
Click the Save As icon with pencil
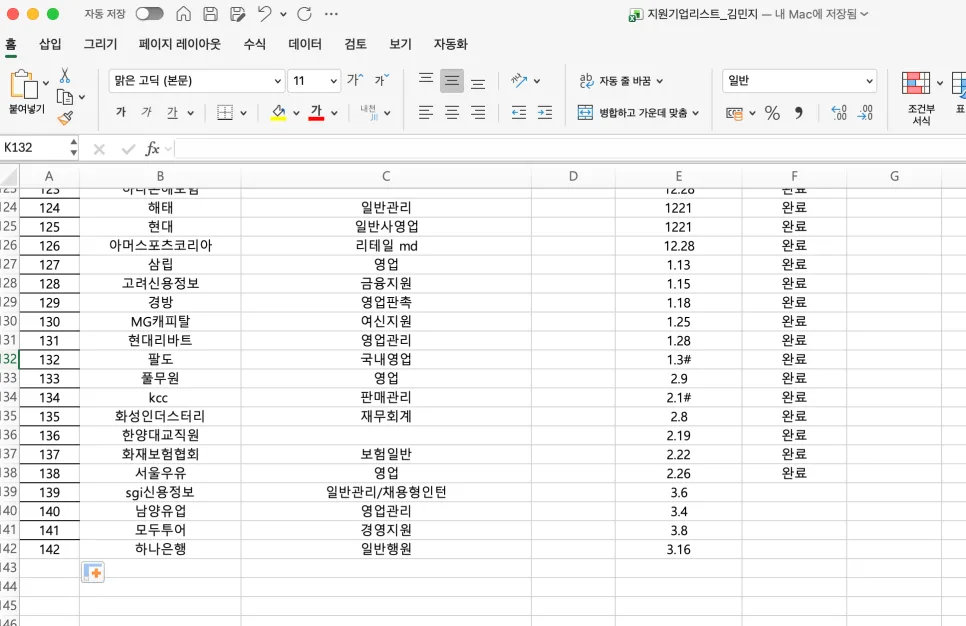pos(237,14)
